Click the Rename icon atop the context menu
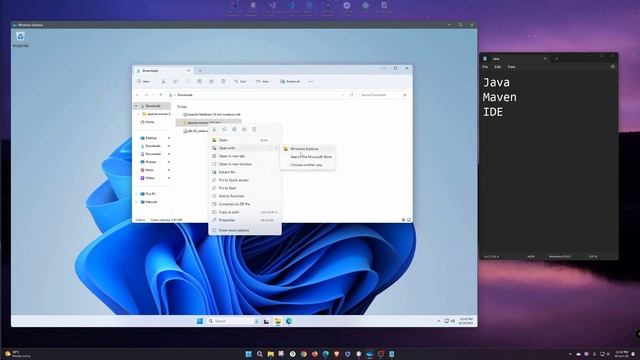This screenshot has width=640, height=360. tap(234, 129)
